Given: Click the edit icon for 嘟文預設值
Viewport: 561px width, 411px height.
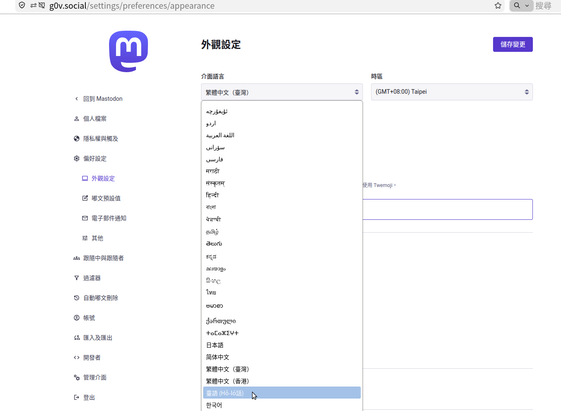Looking at the screenshot, I should coord(85,198).
